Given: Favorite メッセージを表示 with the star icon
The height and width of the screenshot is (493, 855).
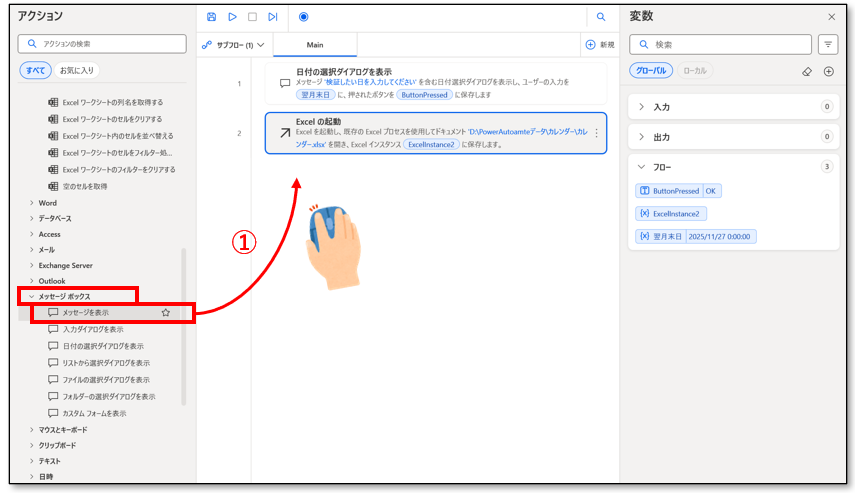Looking at the screenshot, I should coord(166,313).
